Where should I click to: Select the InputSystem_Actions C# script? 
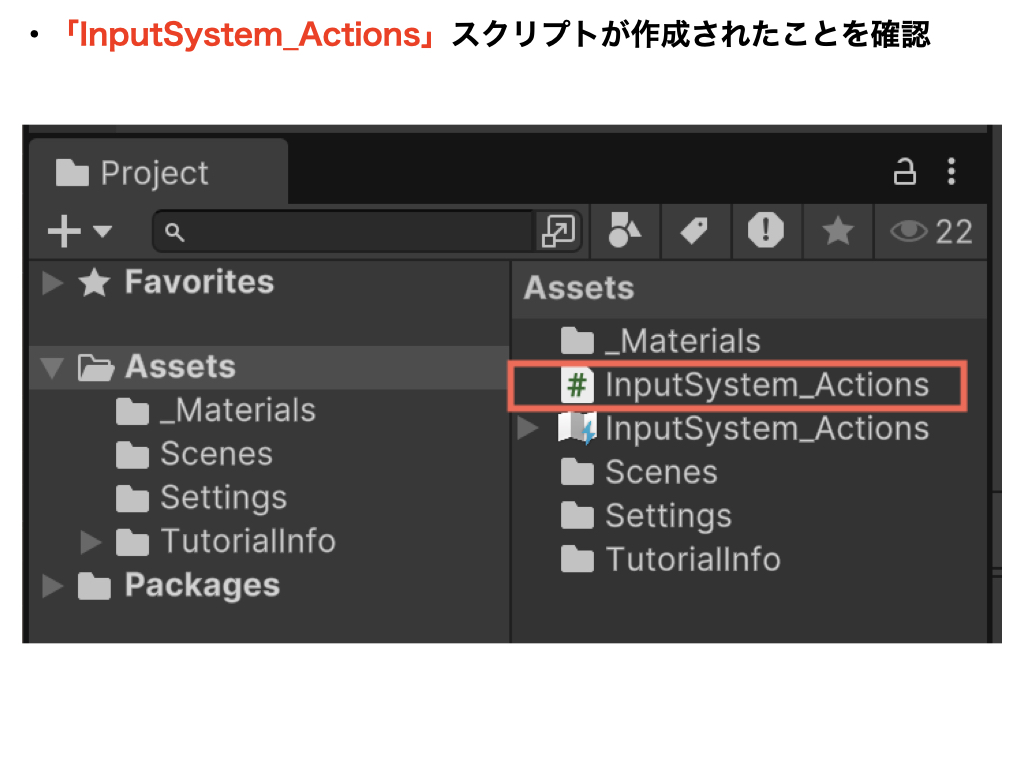point(765,386)
